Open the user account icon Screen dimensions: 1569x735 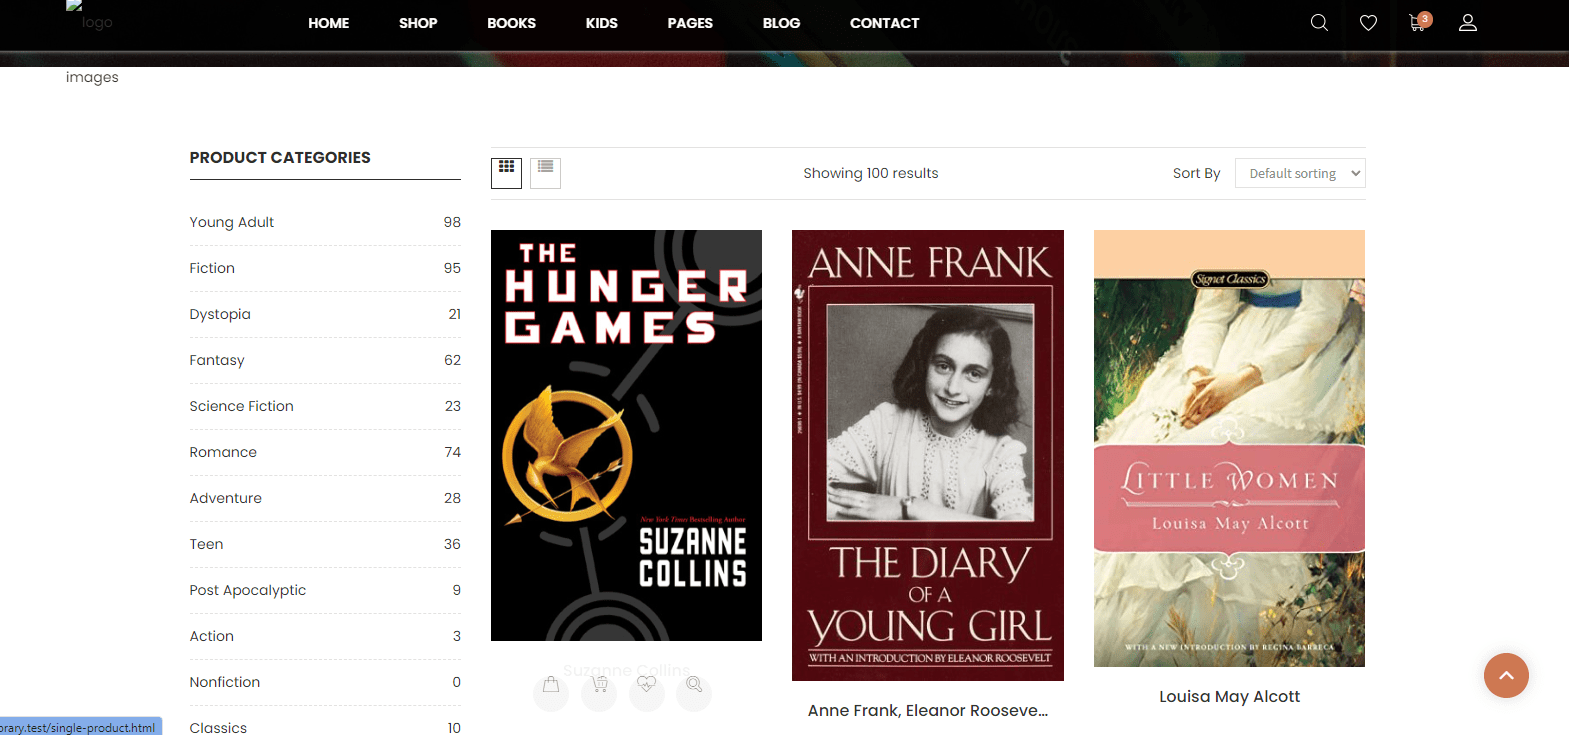tap(1467, 23)
